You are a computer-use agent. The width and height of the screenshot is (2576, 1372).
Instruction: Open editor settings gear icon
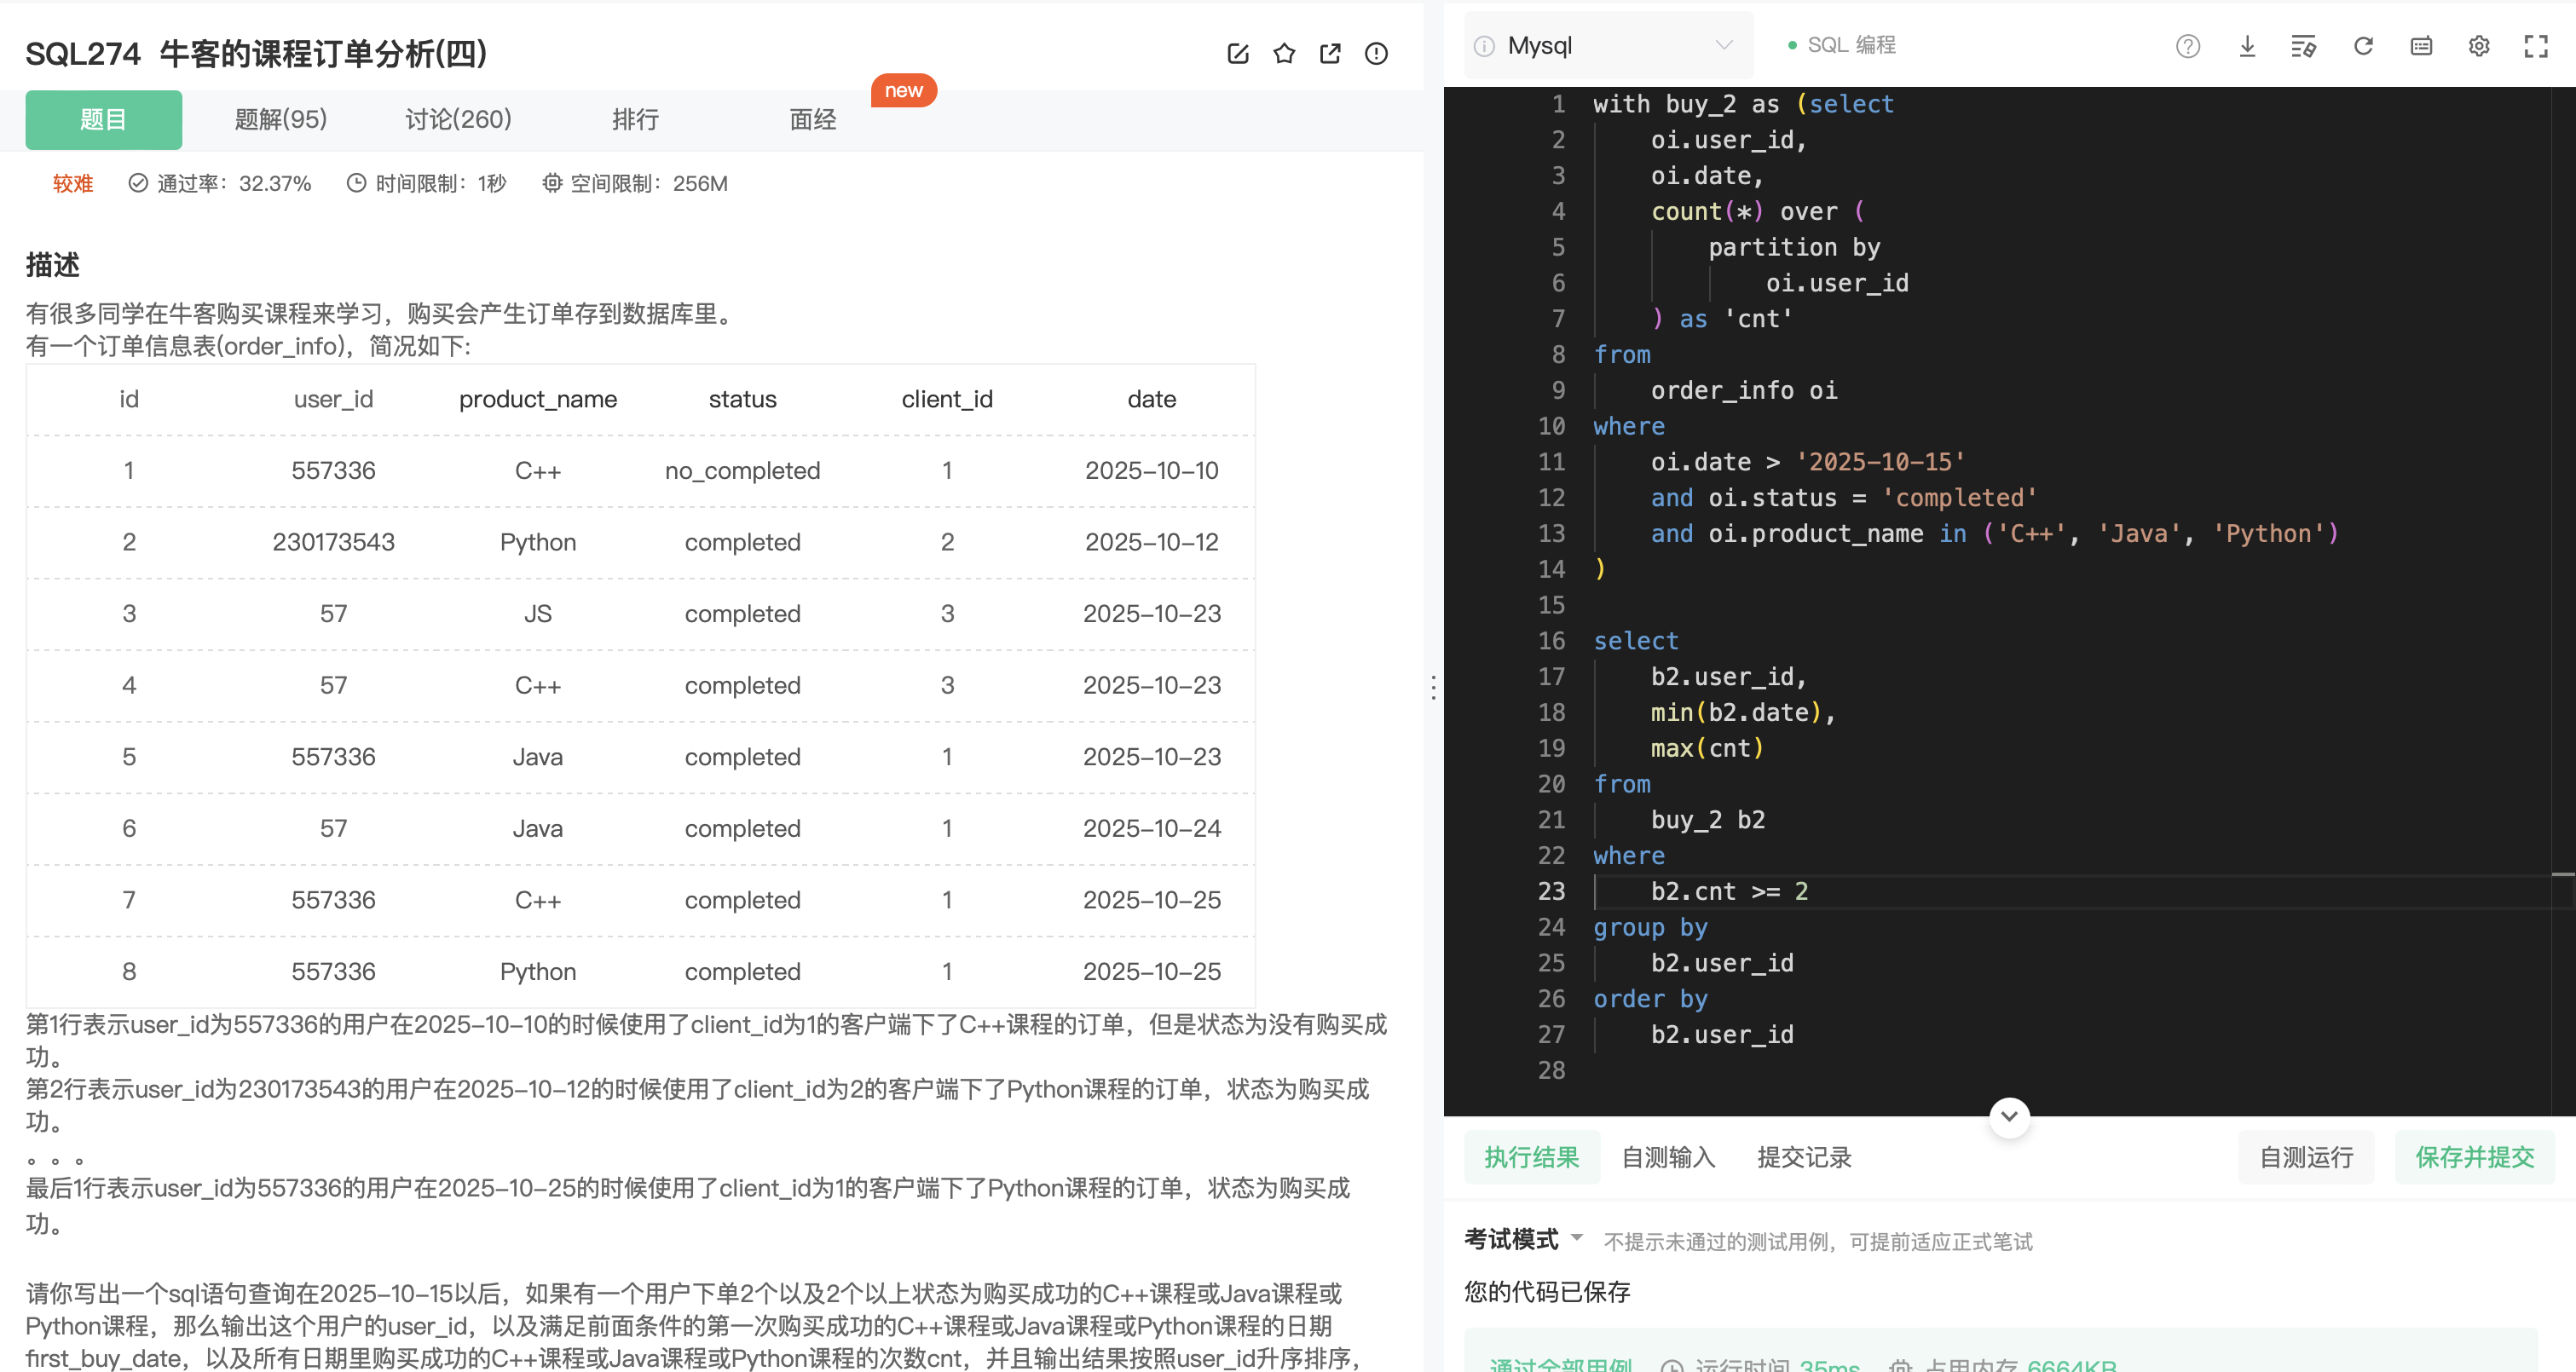pyautogui.click(x=2478, y=46)
